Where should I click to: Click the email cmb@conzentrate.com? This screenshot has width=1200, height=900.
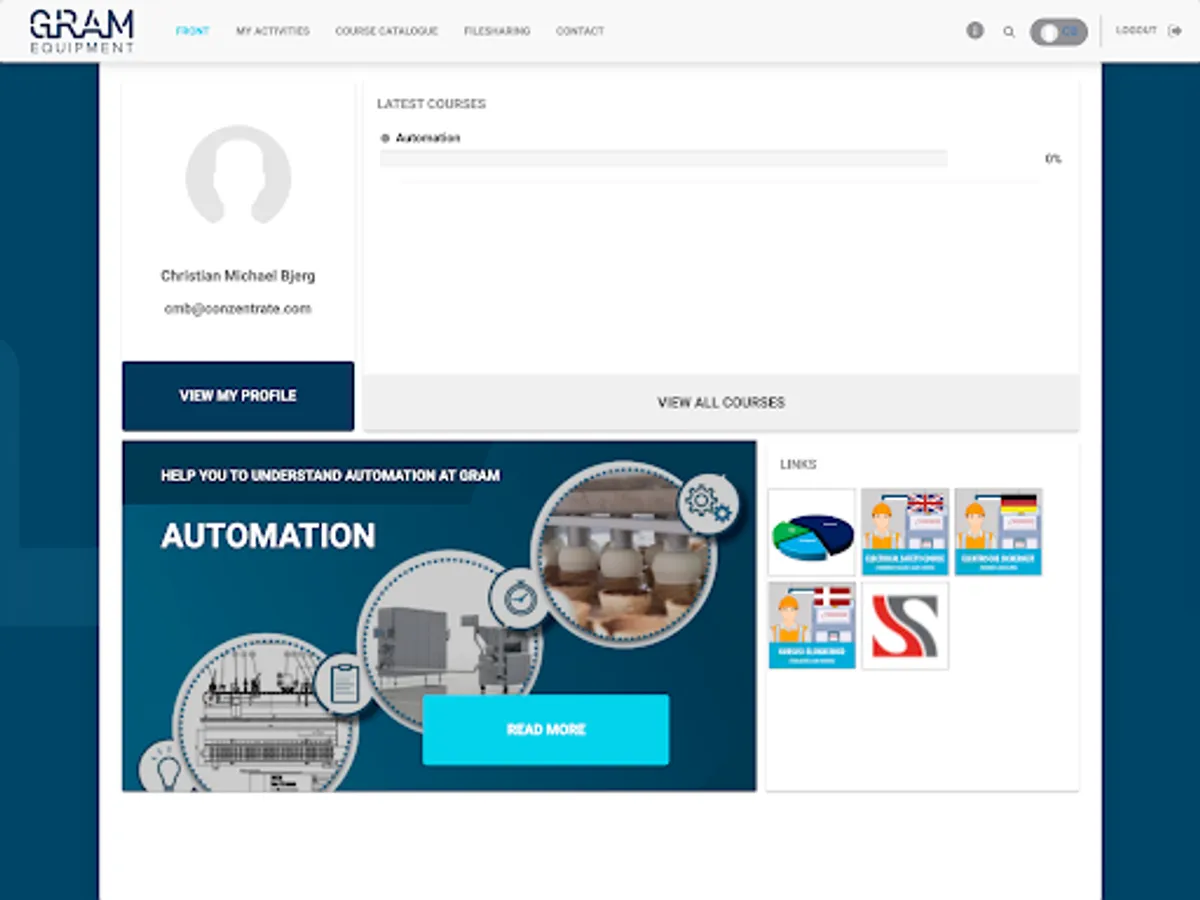238,309
